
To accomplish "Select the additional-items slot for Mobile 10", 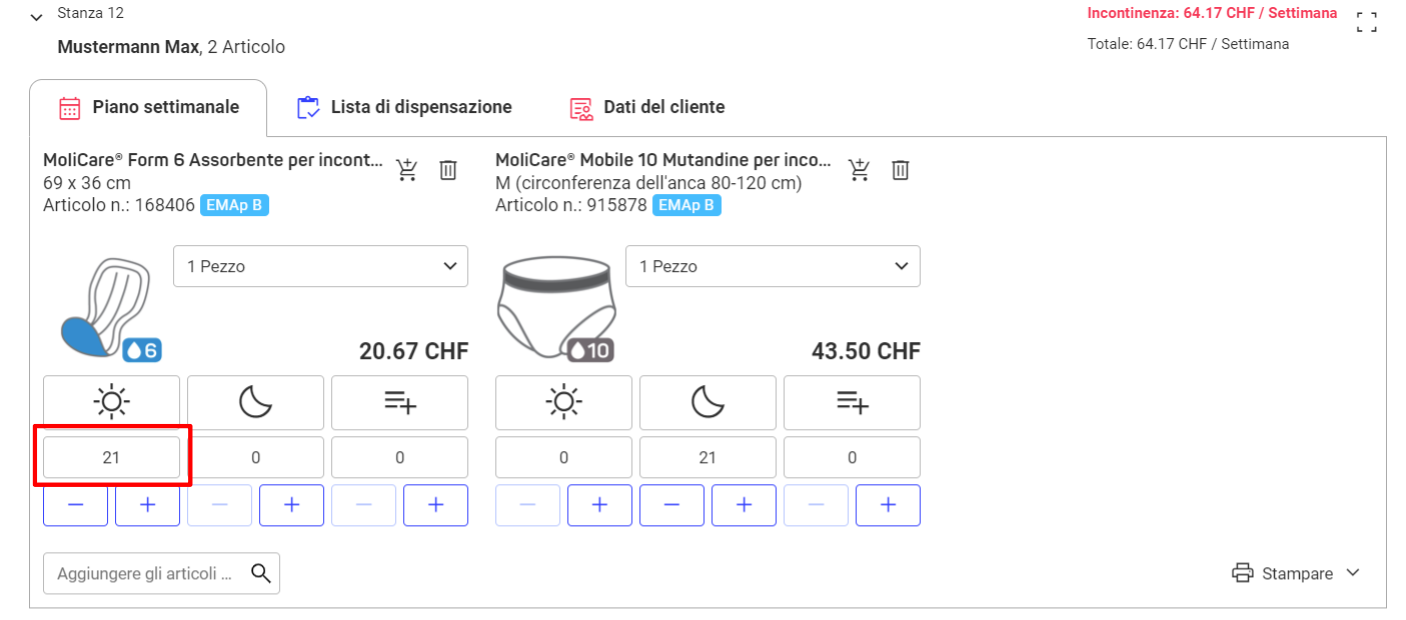I will (x=851, y=403).
